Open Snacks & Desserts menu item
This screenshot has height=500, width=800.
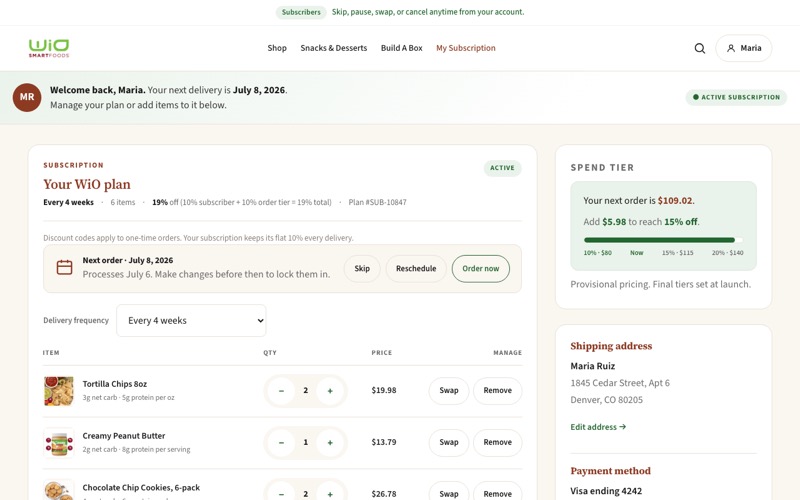334,48
